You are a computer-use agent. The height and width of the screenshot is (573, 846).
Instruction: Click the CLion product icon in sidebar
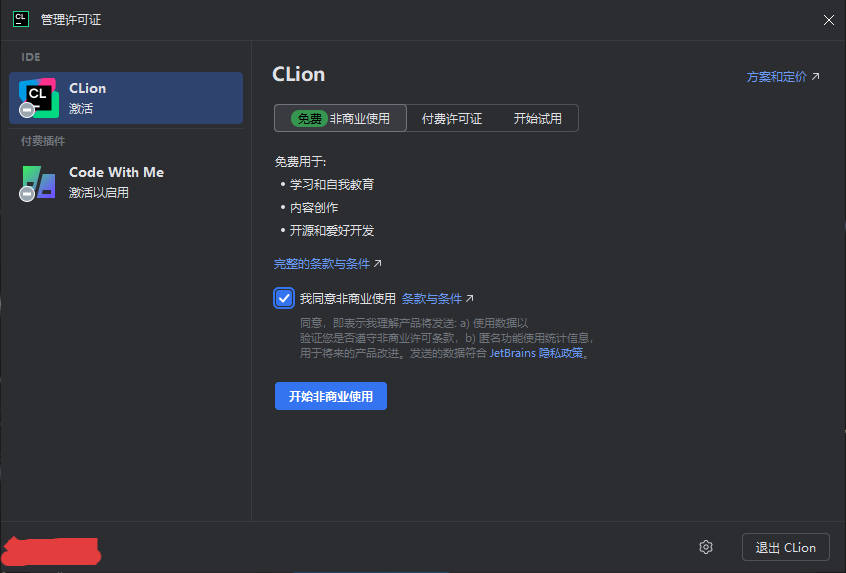point(38,98)
